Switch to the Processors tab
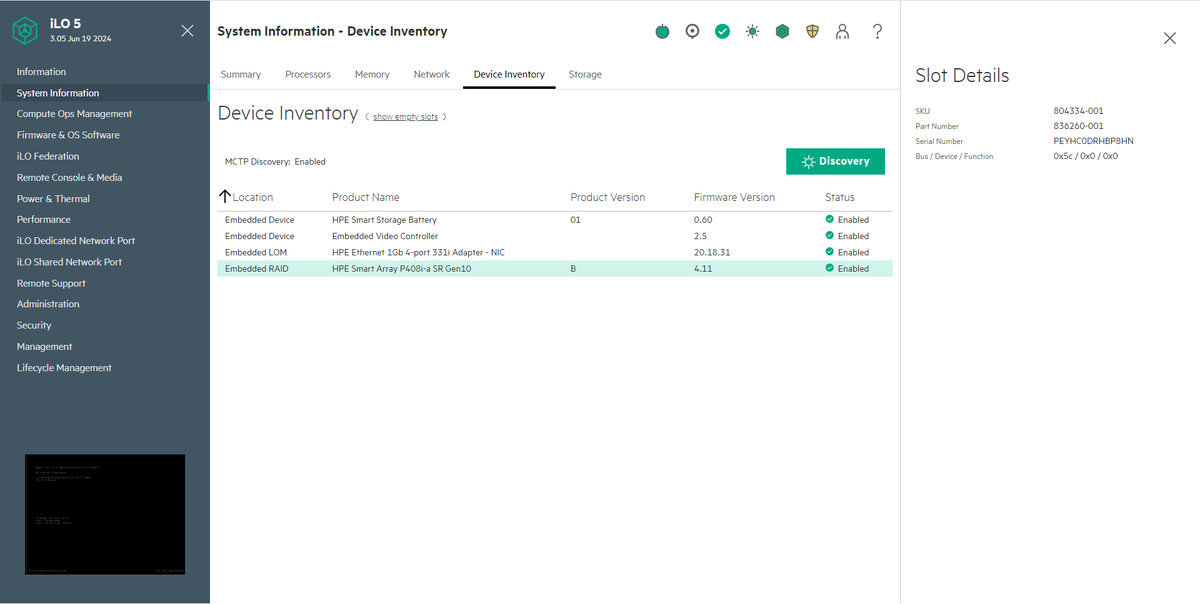Screen dimensions: 1200x604 [x=308, y=74]
